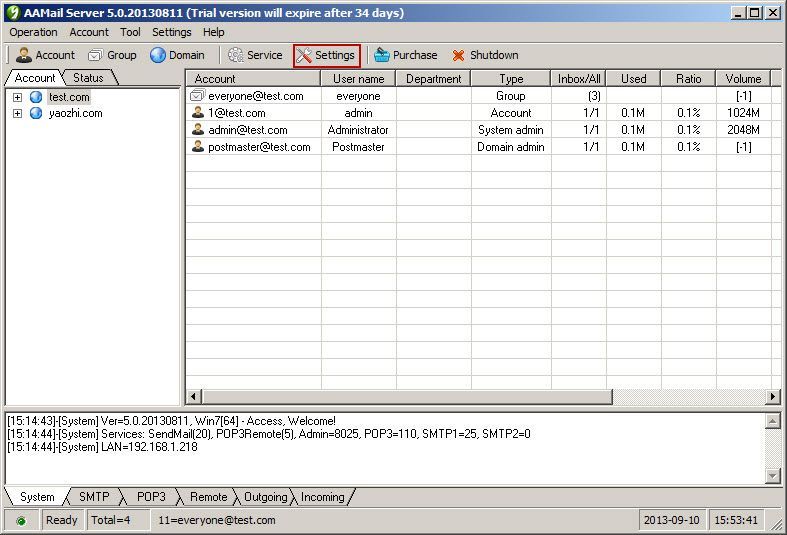Open the Help menu
The width and height of the screenshot is (787, 535).
click(x=213, y=32)
